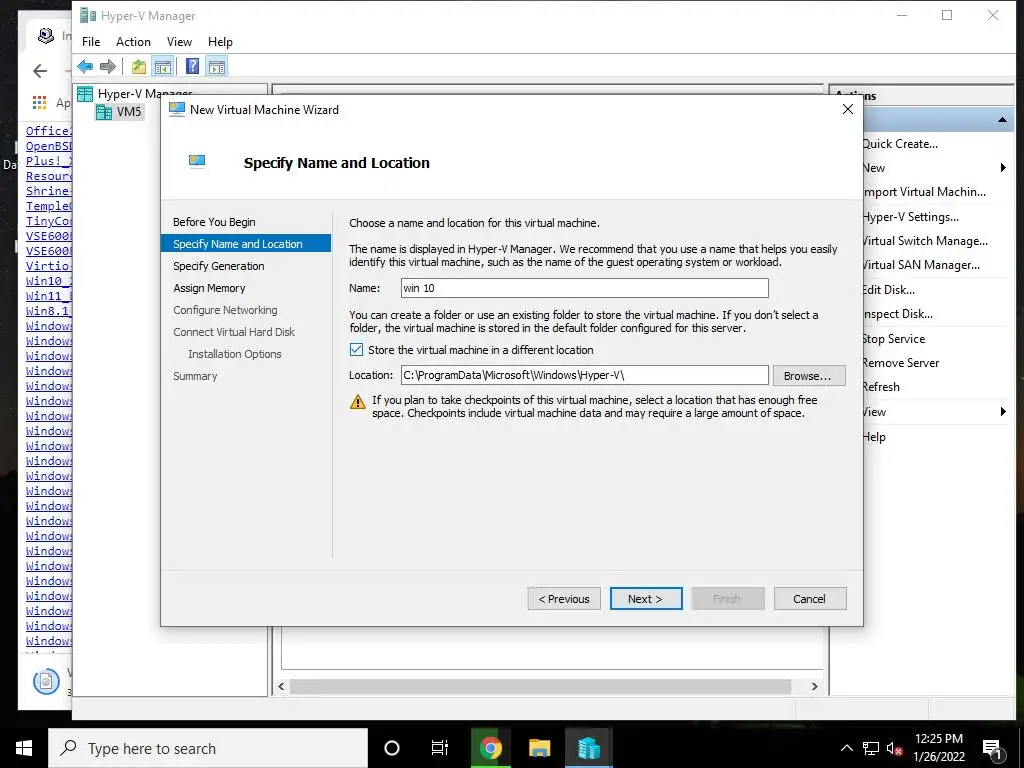Viewport: 1024px width, 768px height.
Task: Click Import Virtual Machine action
Action: (925, 192)
